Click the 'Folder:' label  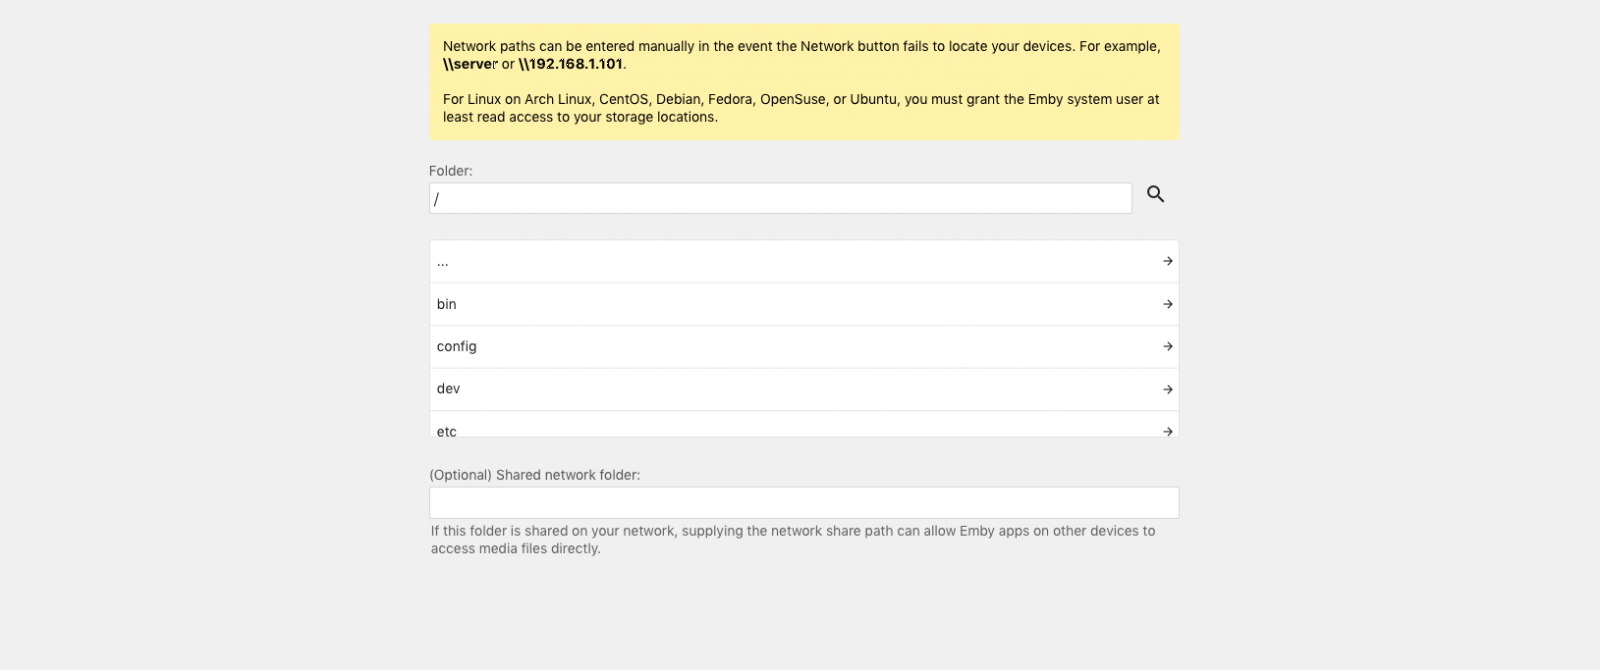pos(451,171)
